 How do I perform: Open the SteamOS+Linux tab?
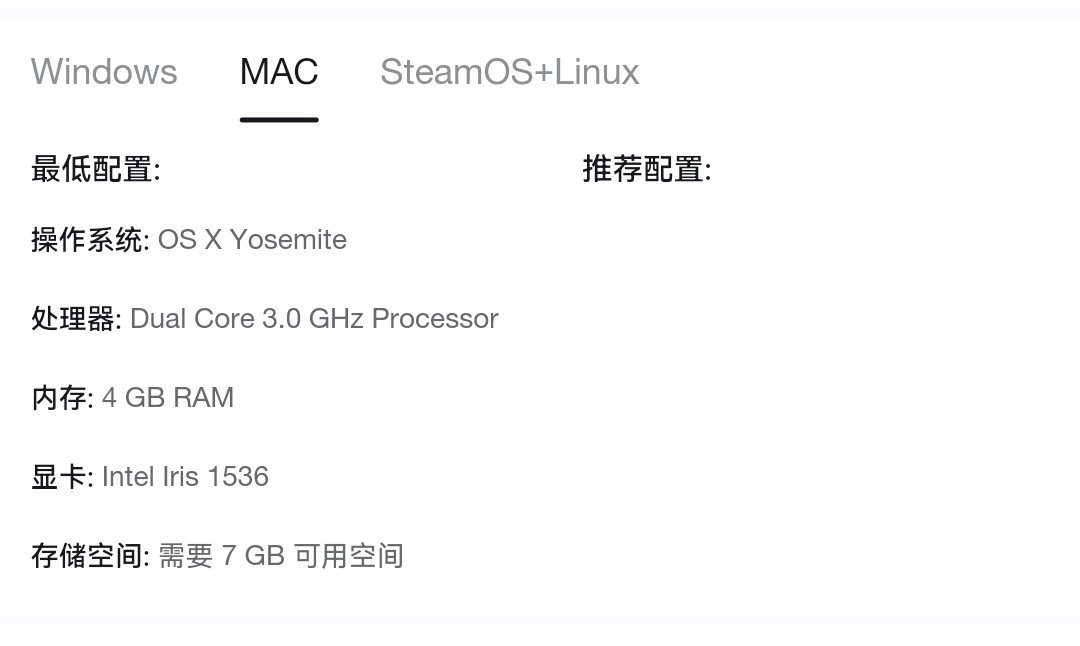pyautogui.click(x=509, y=72)
